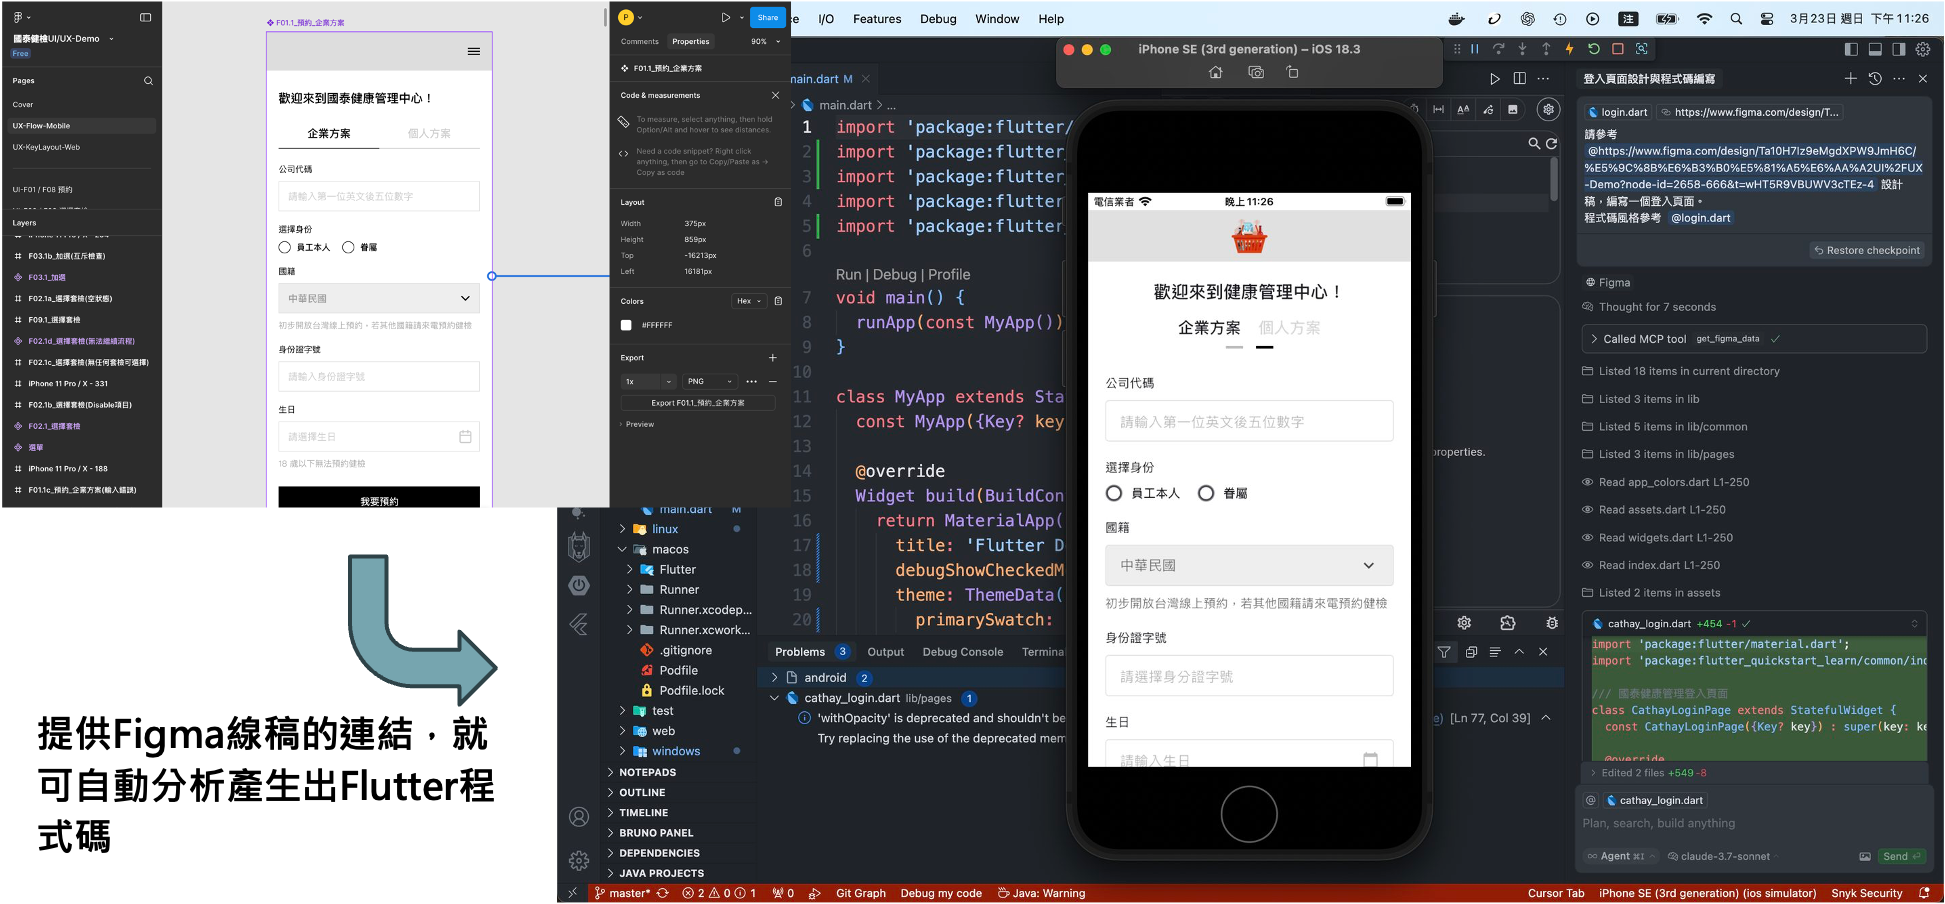Add a new export setting plus icon

(x=772, y=357)
